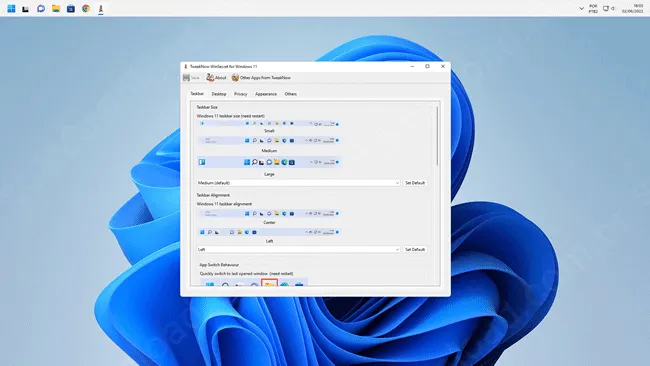Launch Chat from the taskbar
Image resolution: width=650 pixels, height=366 pixels.
click(x=41, y=8)
